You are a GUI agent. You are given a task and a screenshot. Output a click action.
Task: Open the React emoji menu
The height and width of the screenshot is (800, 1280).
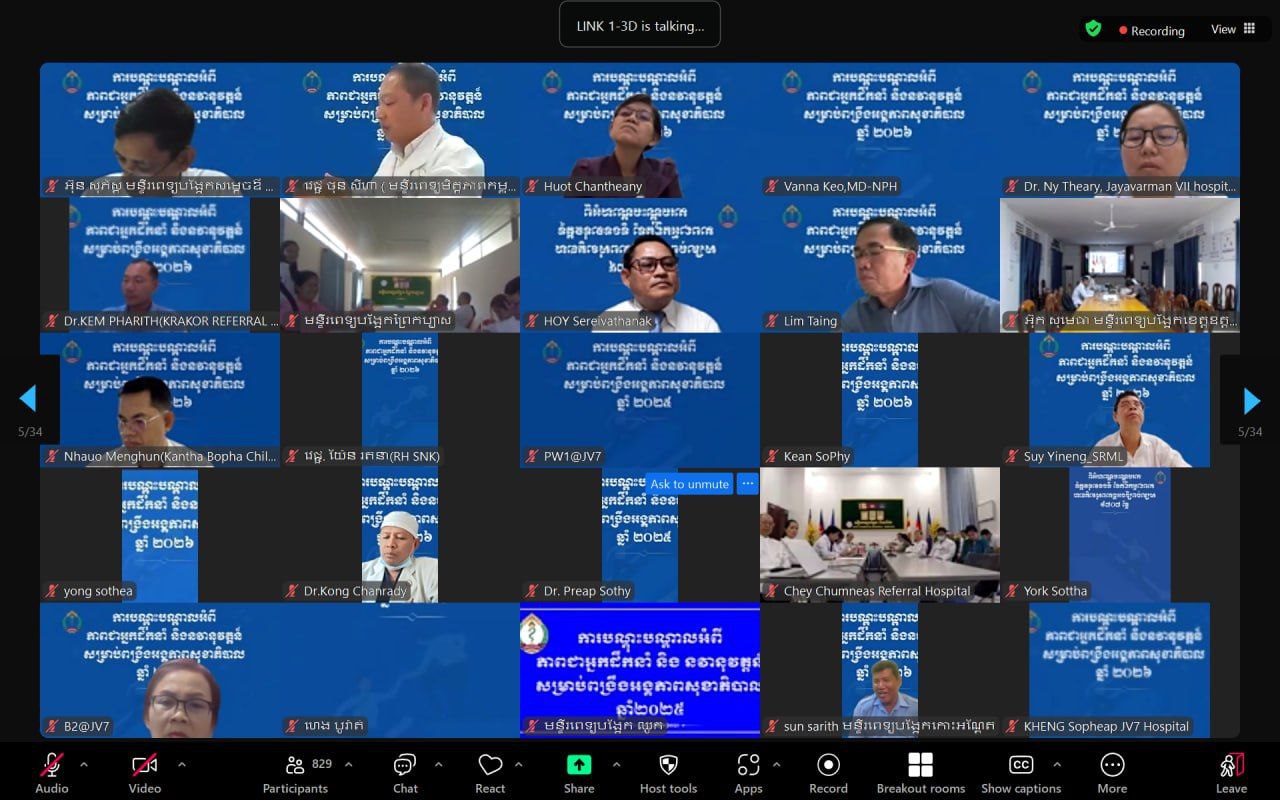pyautogui.click(x=490, y=766)
